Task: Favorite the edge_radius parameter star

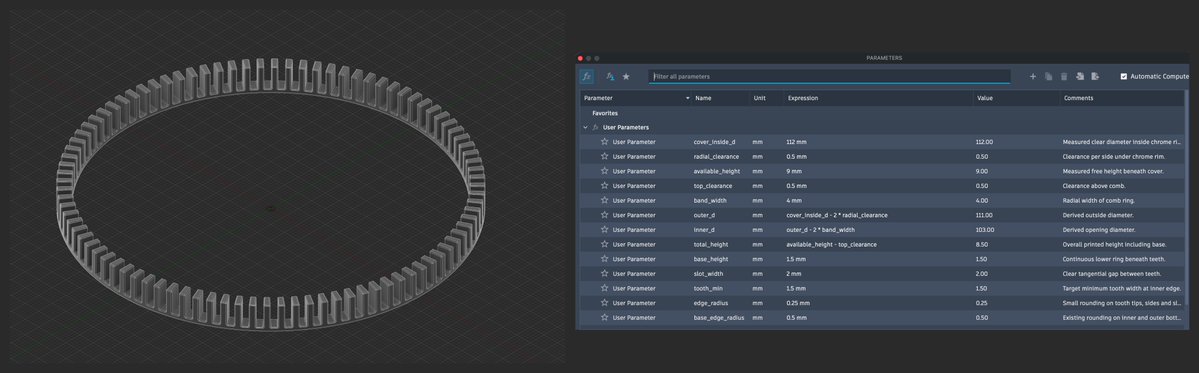Action: pyautogui.click(x=604, y=303)
